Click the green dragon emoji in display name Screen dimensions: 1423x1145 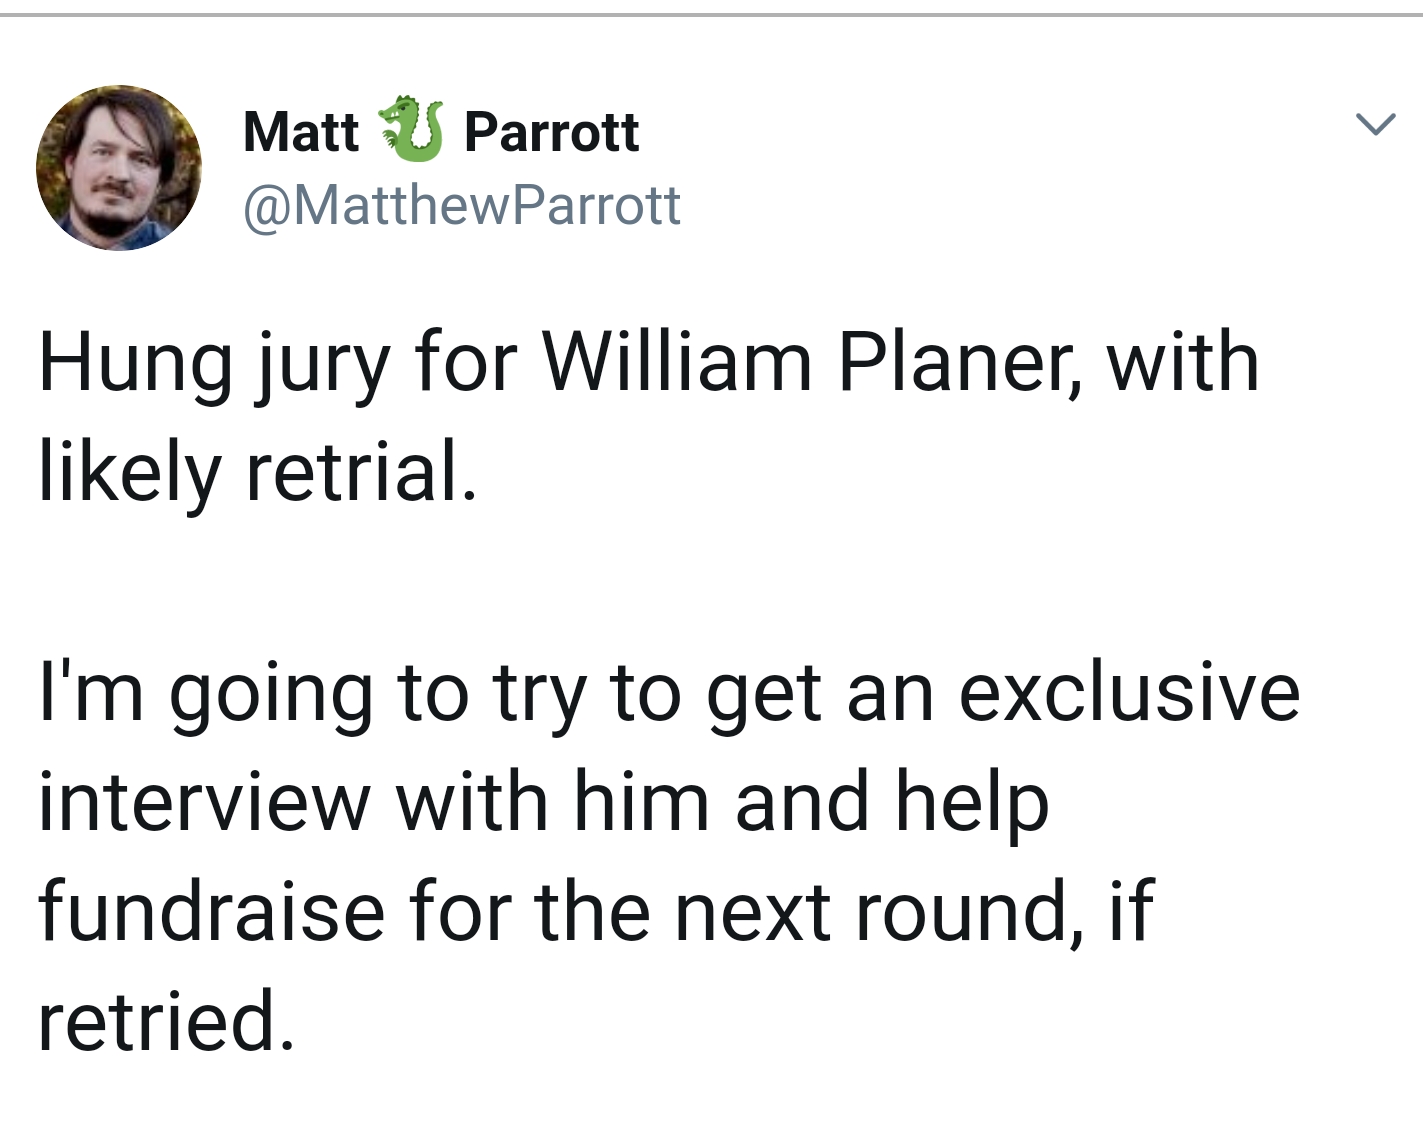411,130
